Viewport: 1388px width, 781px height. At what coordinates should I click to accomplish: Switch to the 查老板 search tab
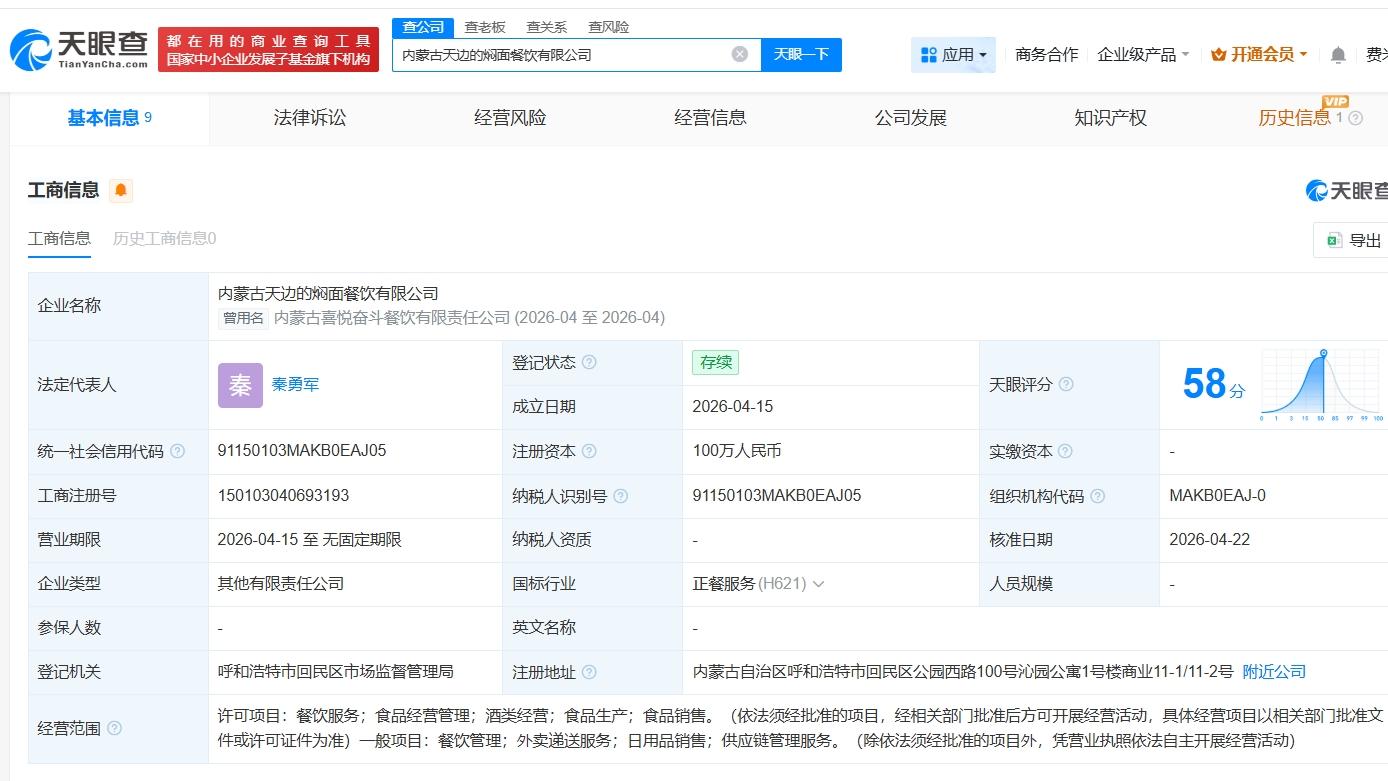click(485, 27)
